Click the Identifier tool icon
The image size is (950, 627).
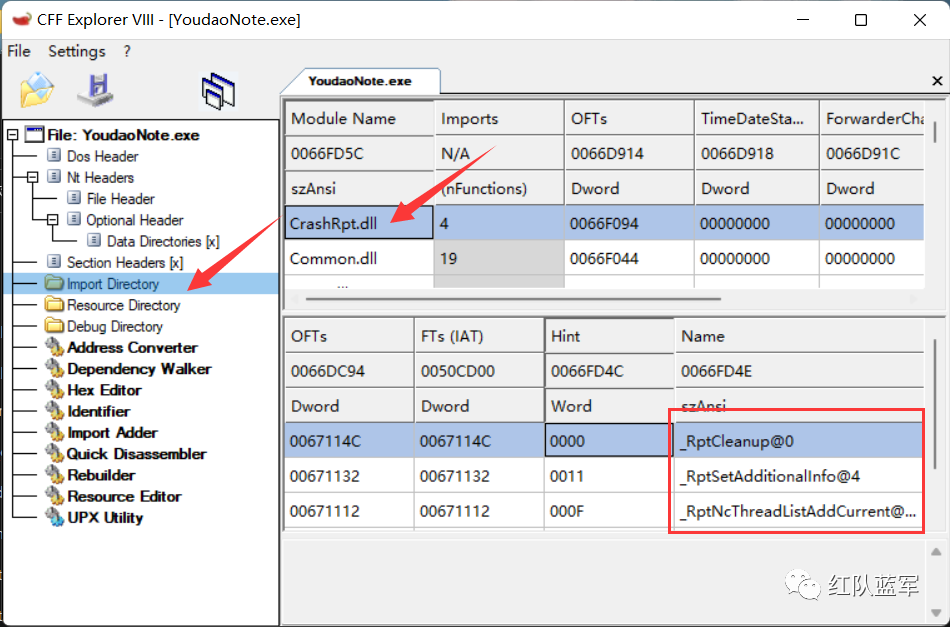pyautogui.click(x=55, y=411)
